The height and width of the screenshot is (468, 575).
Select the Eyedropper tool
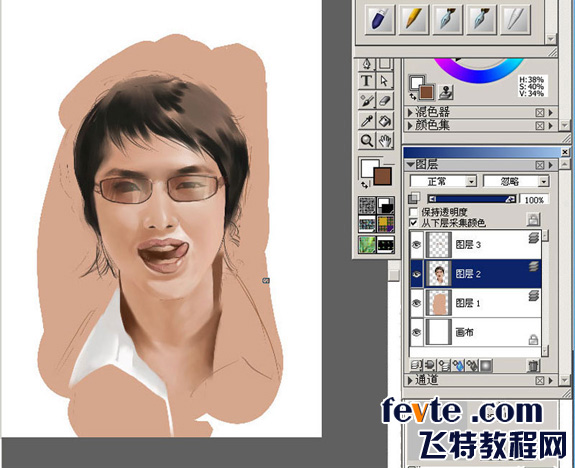tap(367, 120)
